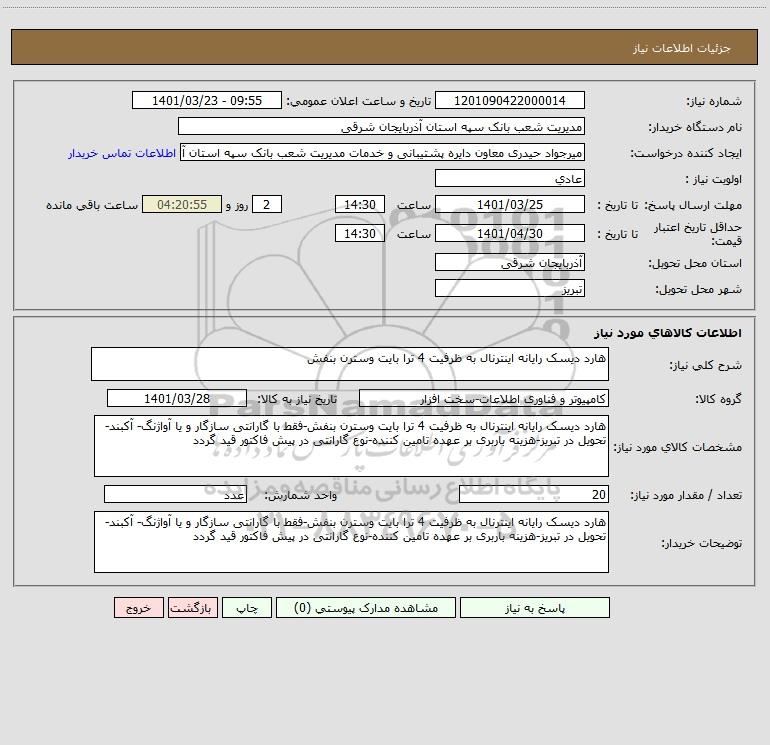Image resolution: width=770 pixels, height=745 pixels.
Task: Click the بازگشت back button
Action: [x=192, y=607]
